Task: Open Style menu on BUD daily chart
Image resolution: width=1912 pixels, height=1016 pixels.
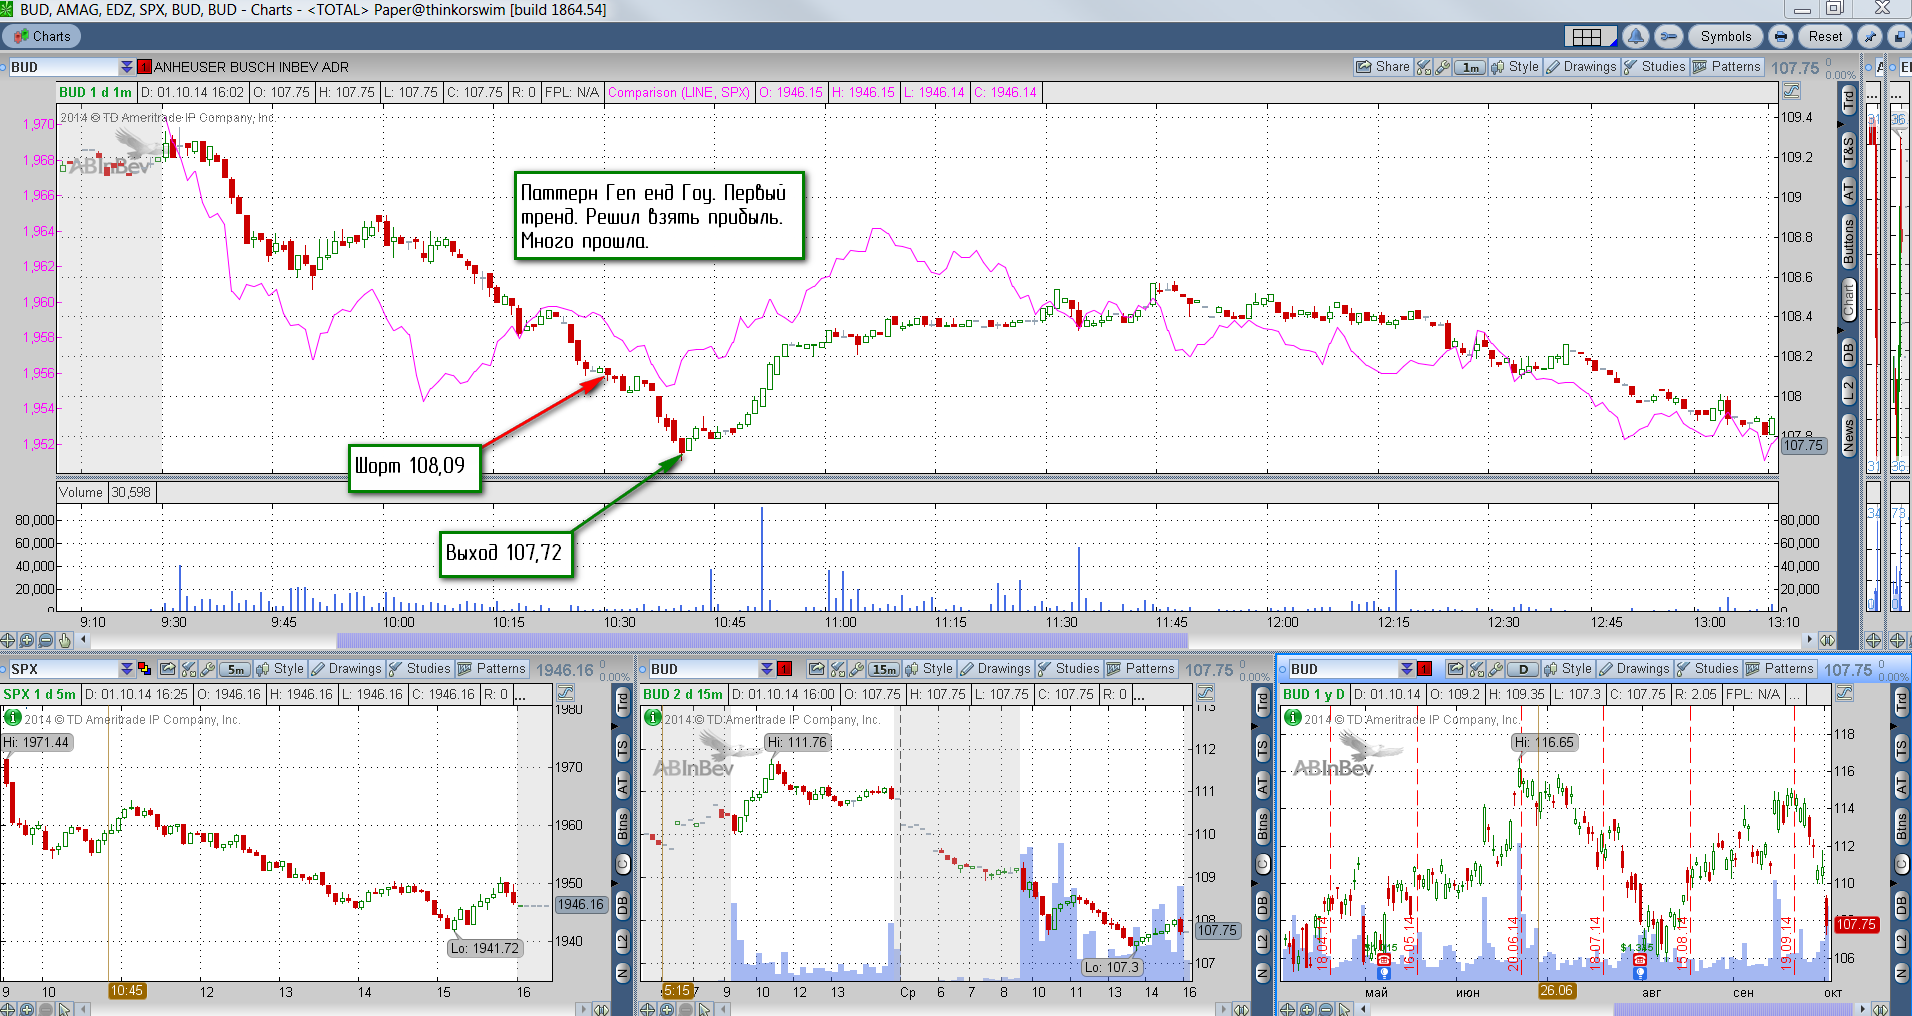Action: (x=1568, y=669)
